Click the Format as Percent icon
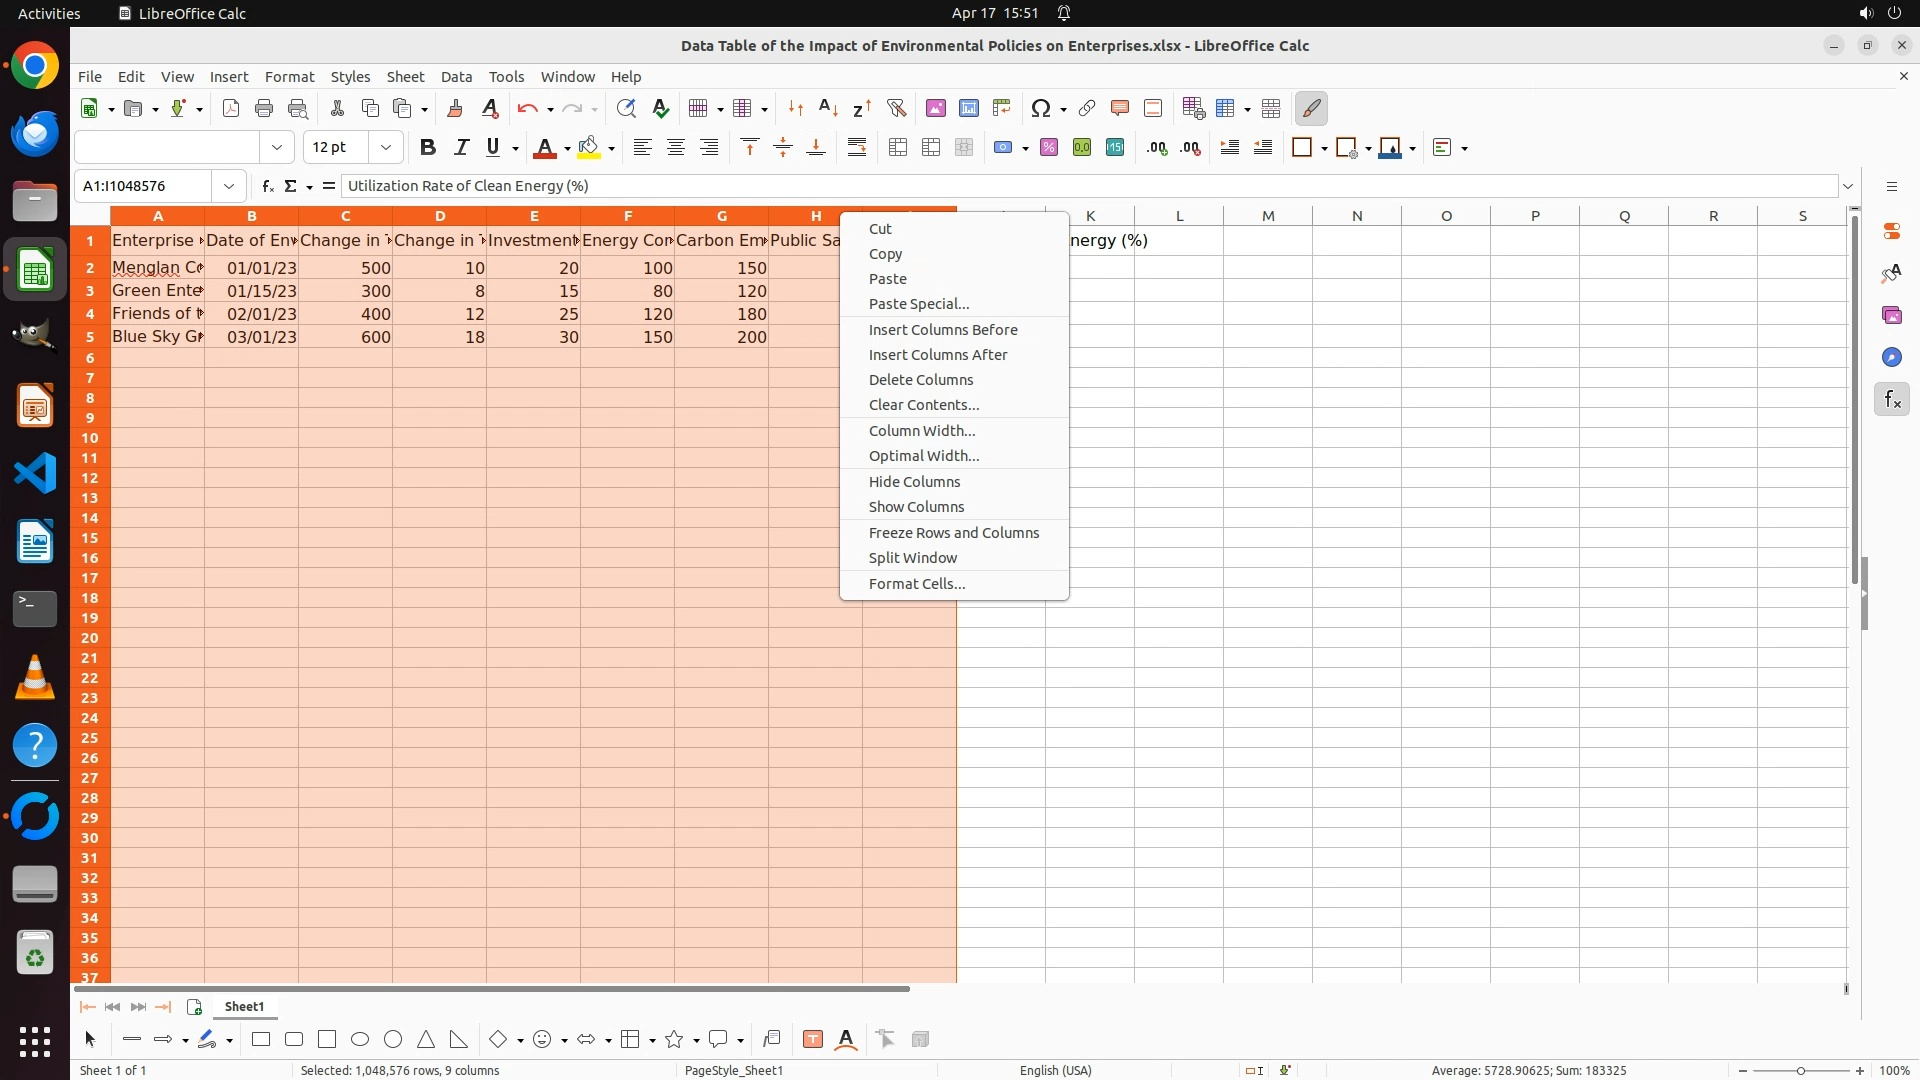Viewport: 1920px width, 1080px height. (1048, 147)
